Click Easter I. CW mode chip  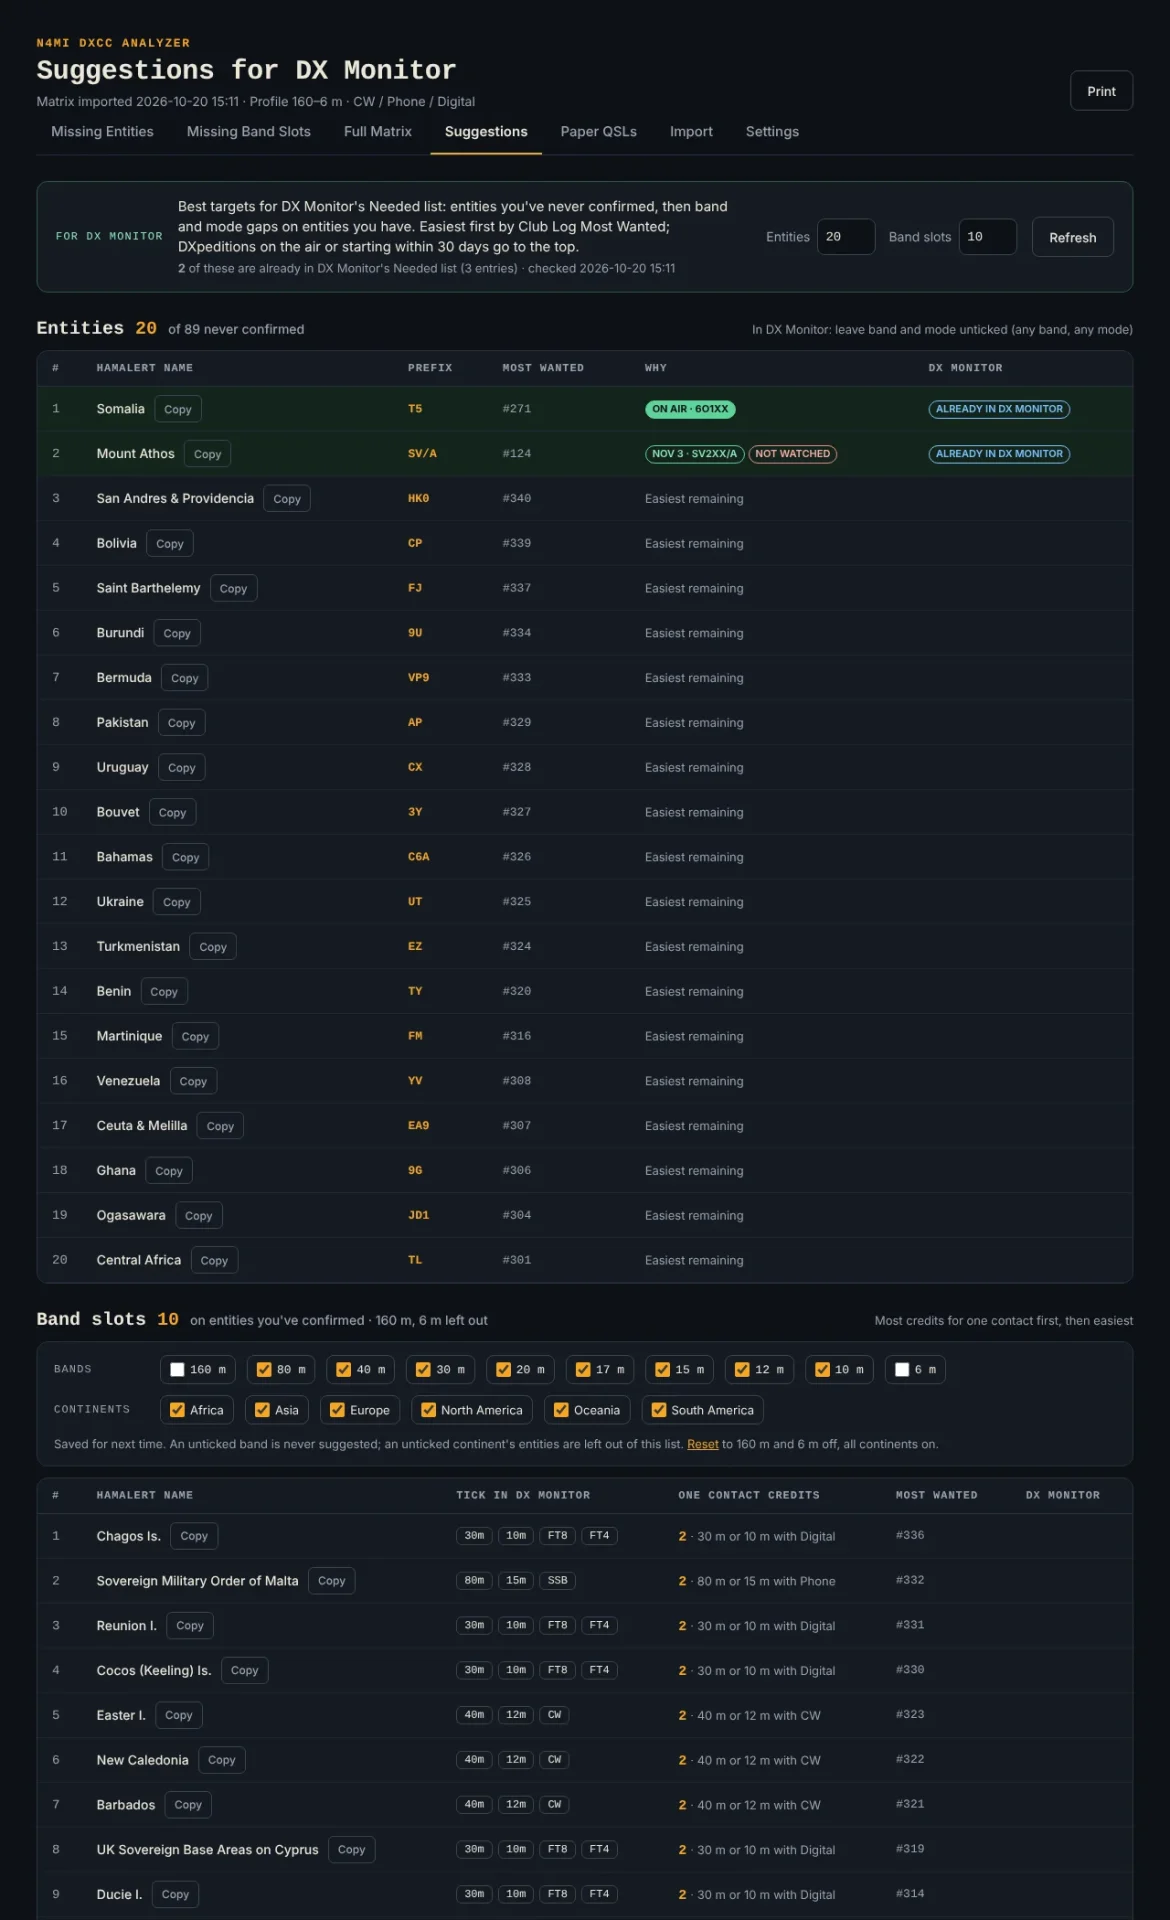coord(555,1715)
